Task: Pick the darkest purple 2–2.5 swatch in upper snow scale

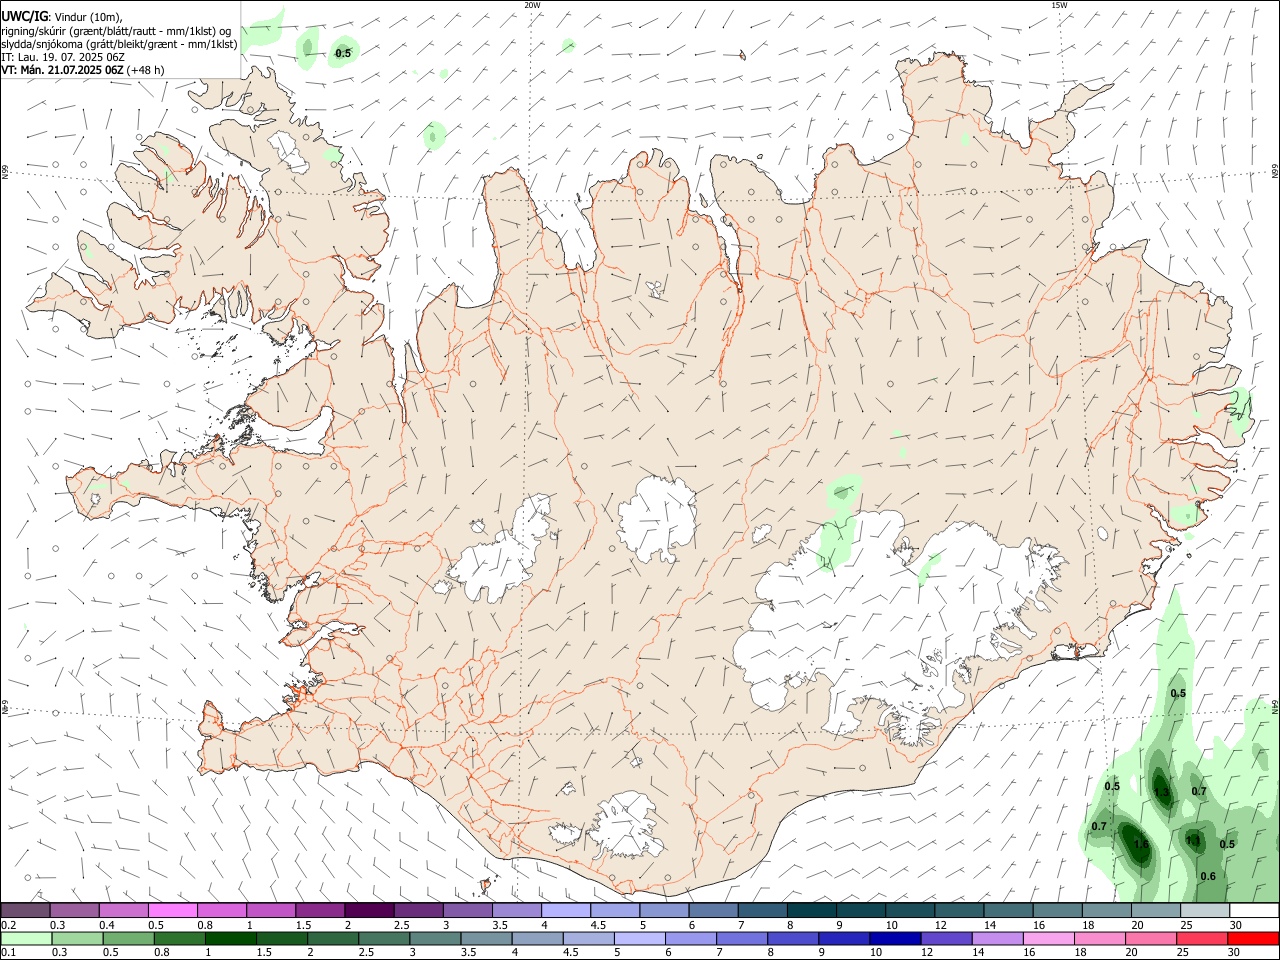Action: (369, 911)
